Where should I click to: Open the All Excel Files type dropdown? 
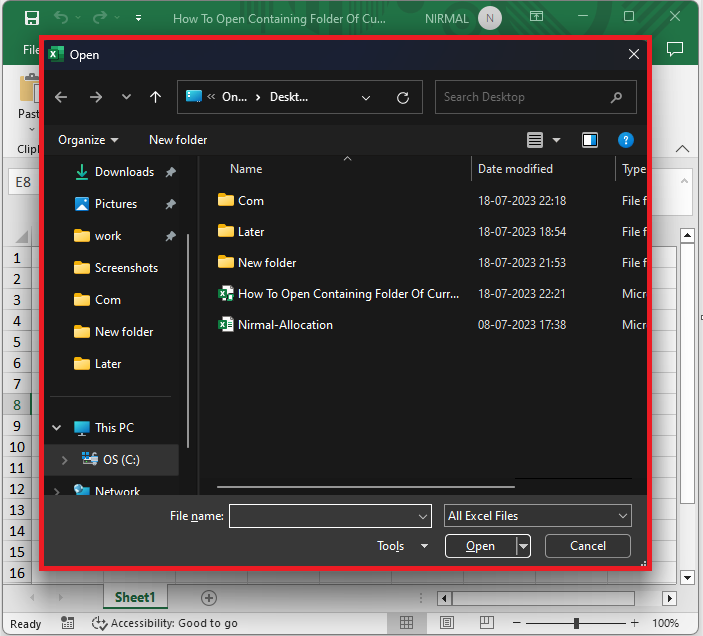coord(538,516)
